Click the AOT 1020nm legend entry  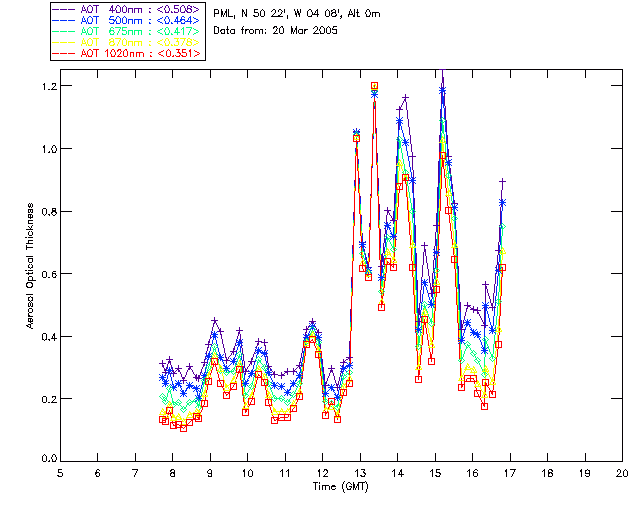pyautogui.click(x=127, y=53)
